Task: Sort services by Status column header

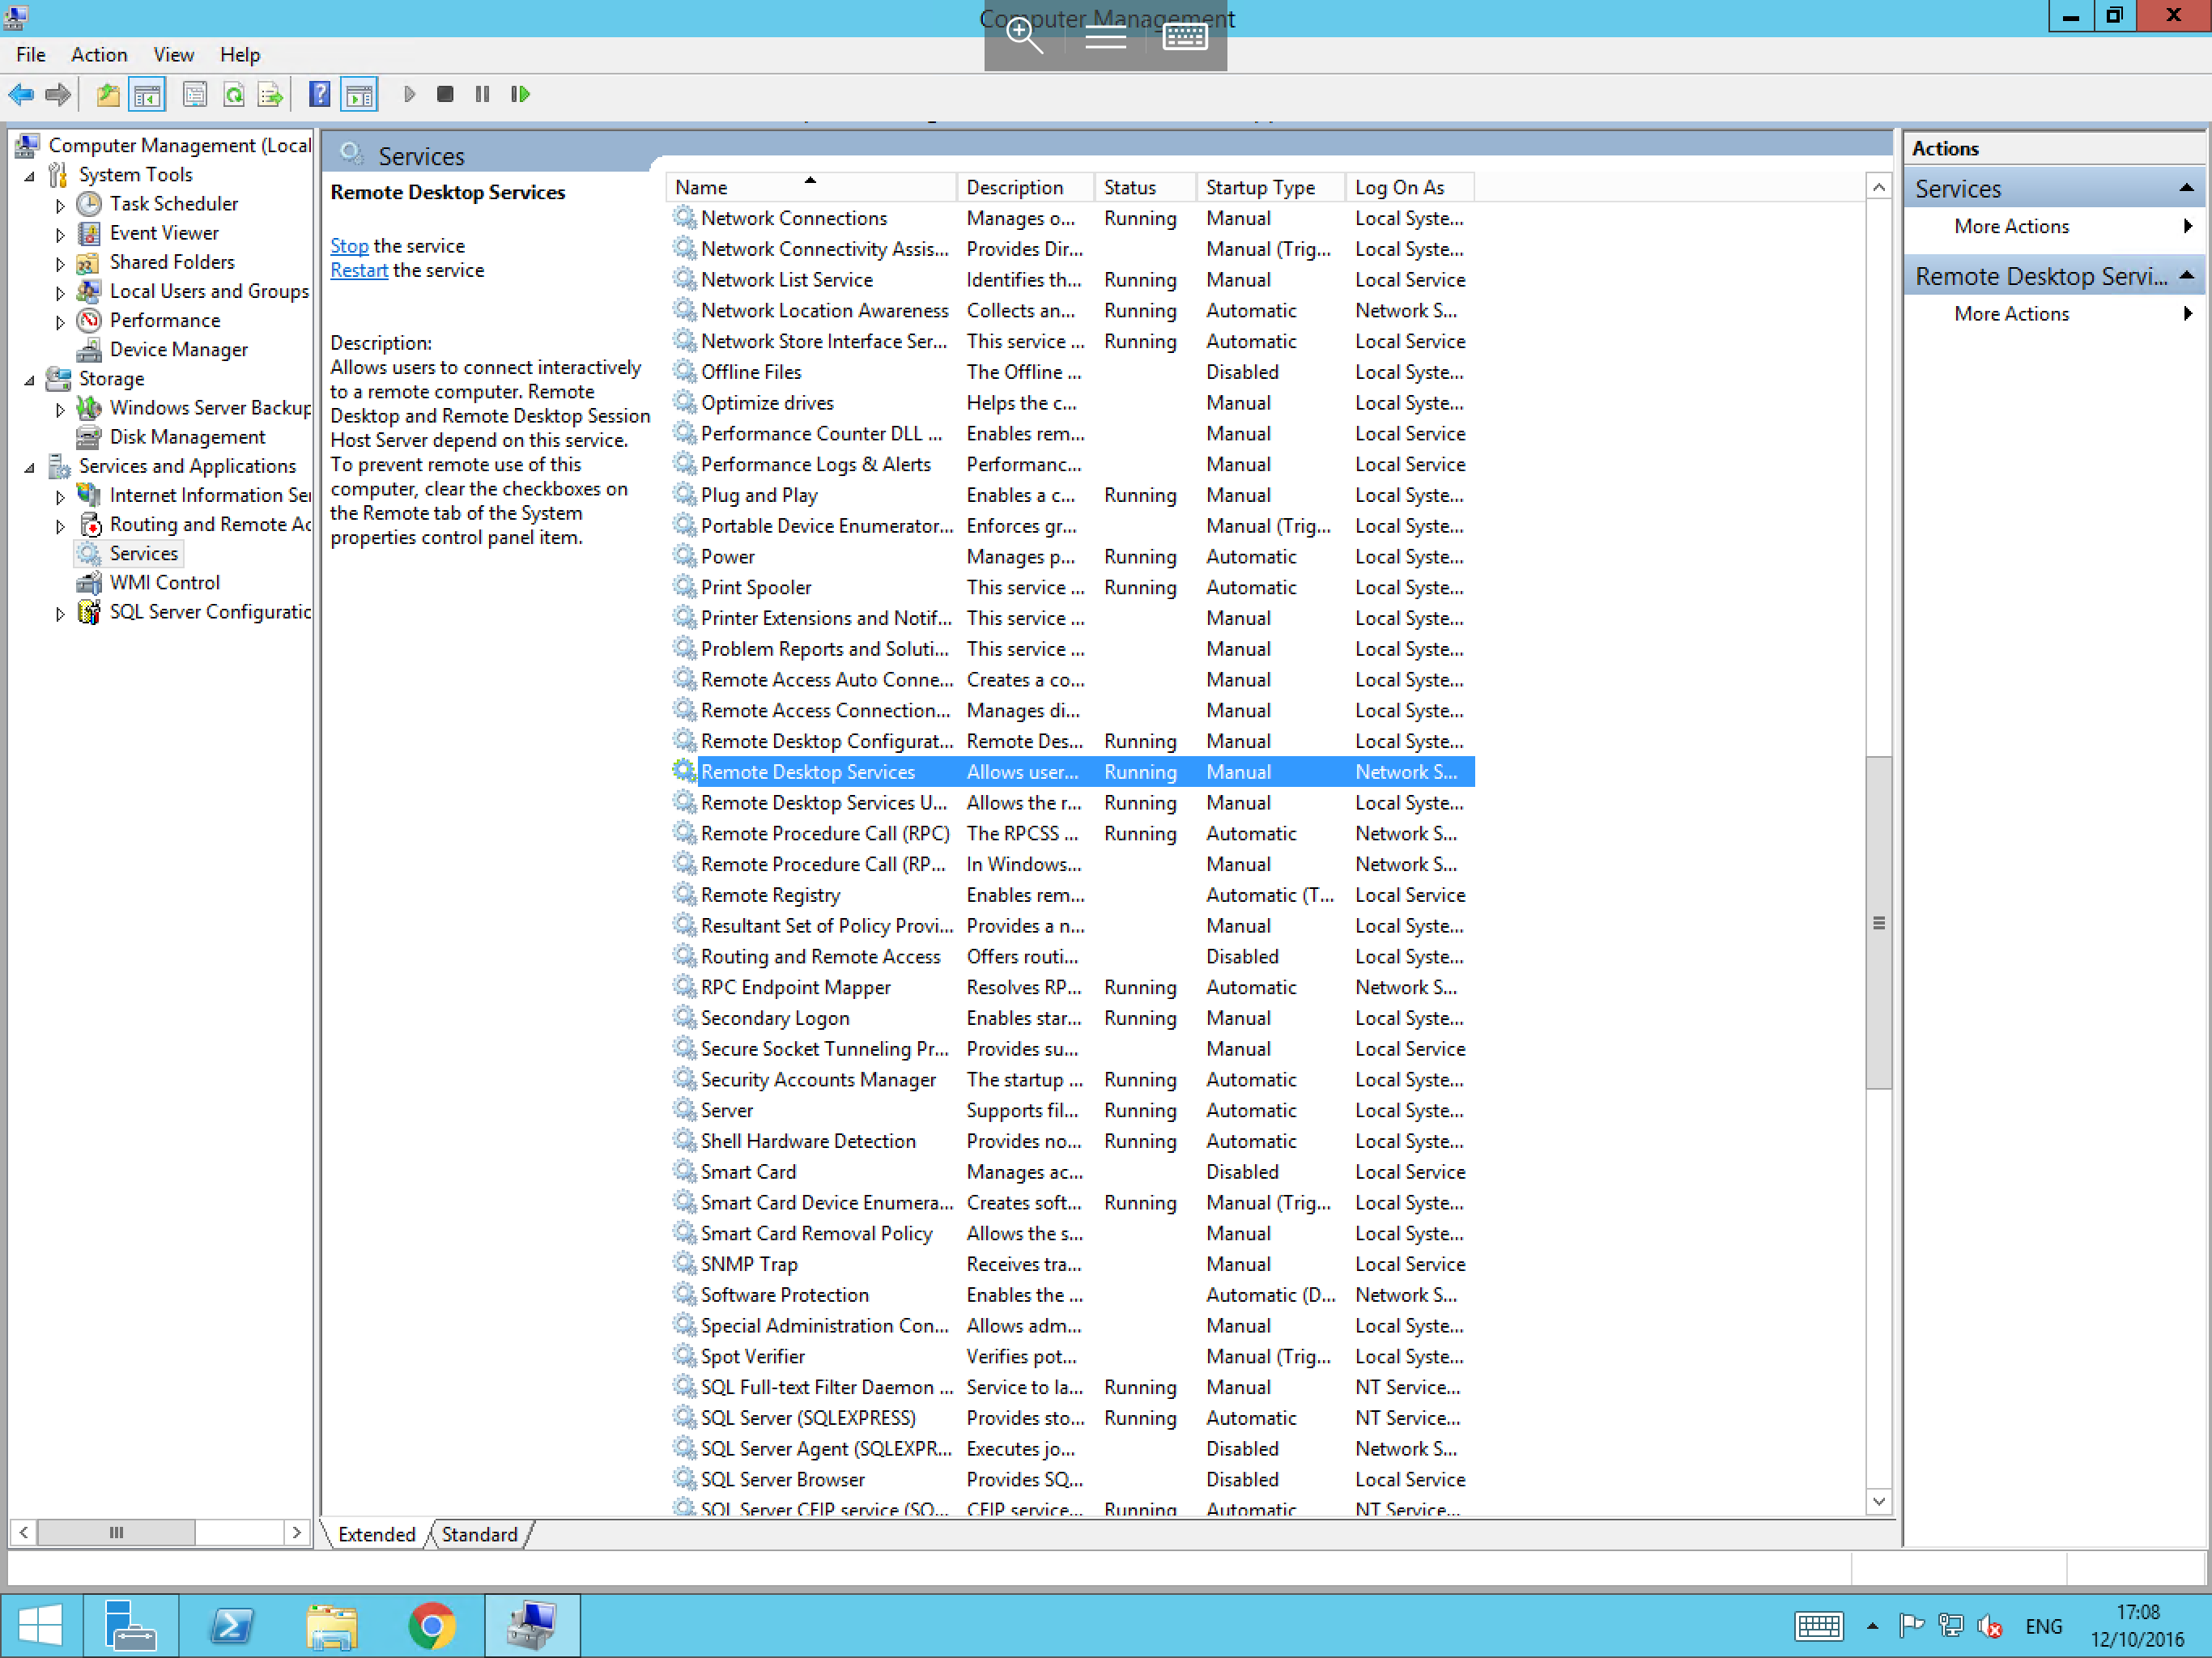Action: point(1145,187)
